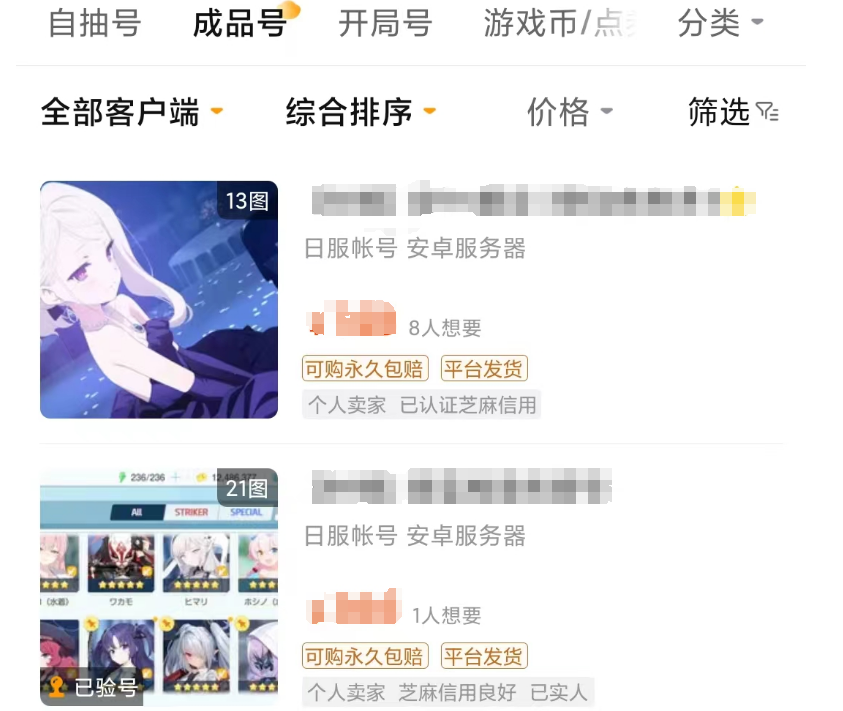Click the 21图 image count badge
843x711 pixels.
pyautogui.click(x=247, y=488)
